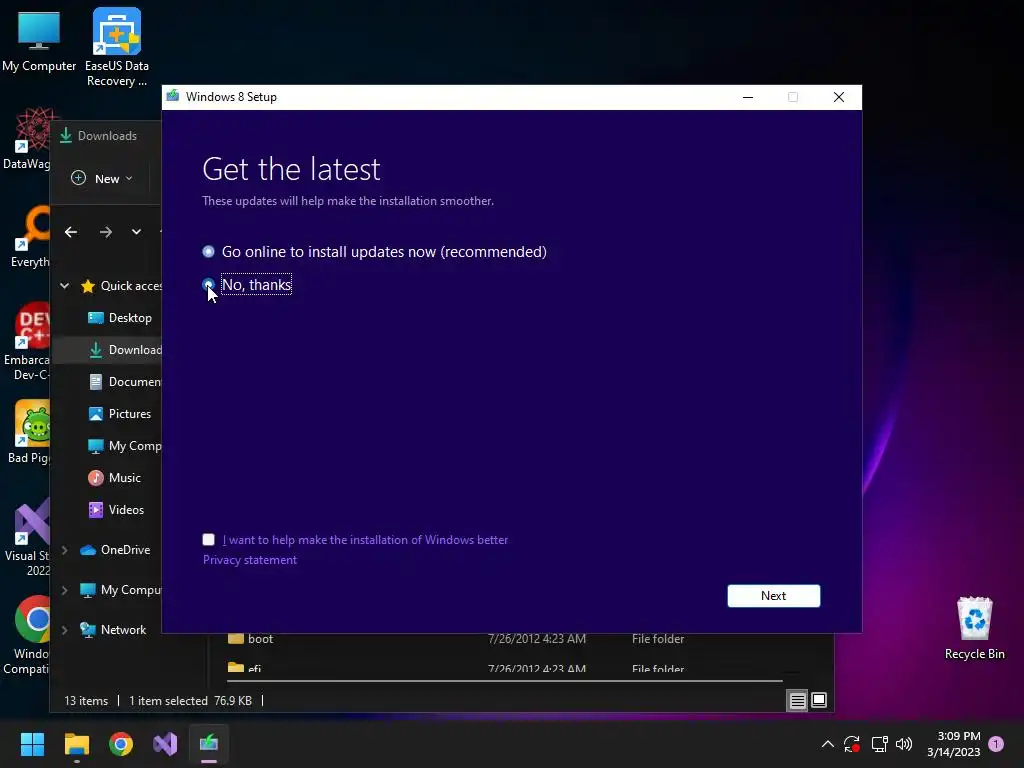The width and height of the screenshot is (1024, 768).
Task: Open clock and calendar at 3:09 PM
Action: pos(953,744)
